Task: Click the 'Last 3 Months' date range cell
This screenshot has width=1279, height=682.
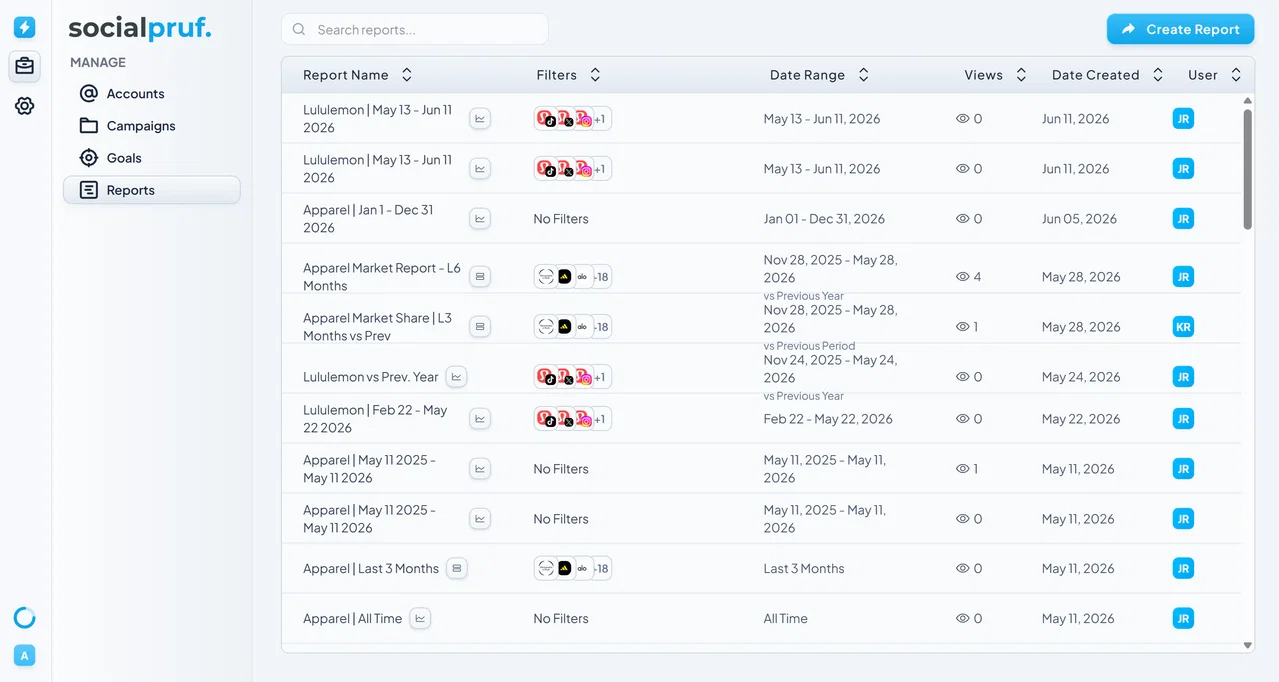Action: coord(804,568)
